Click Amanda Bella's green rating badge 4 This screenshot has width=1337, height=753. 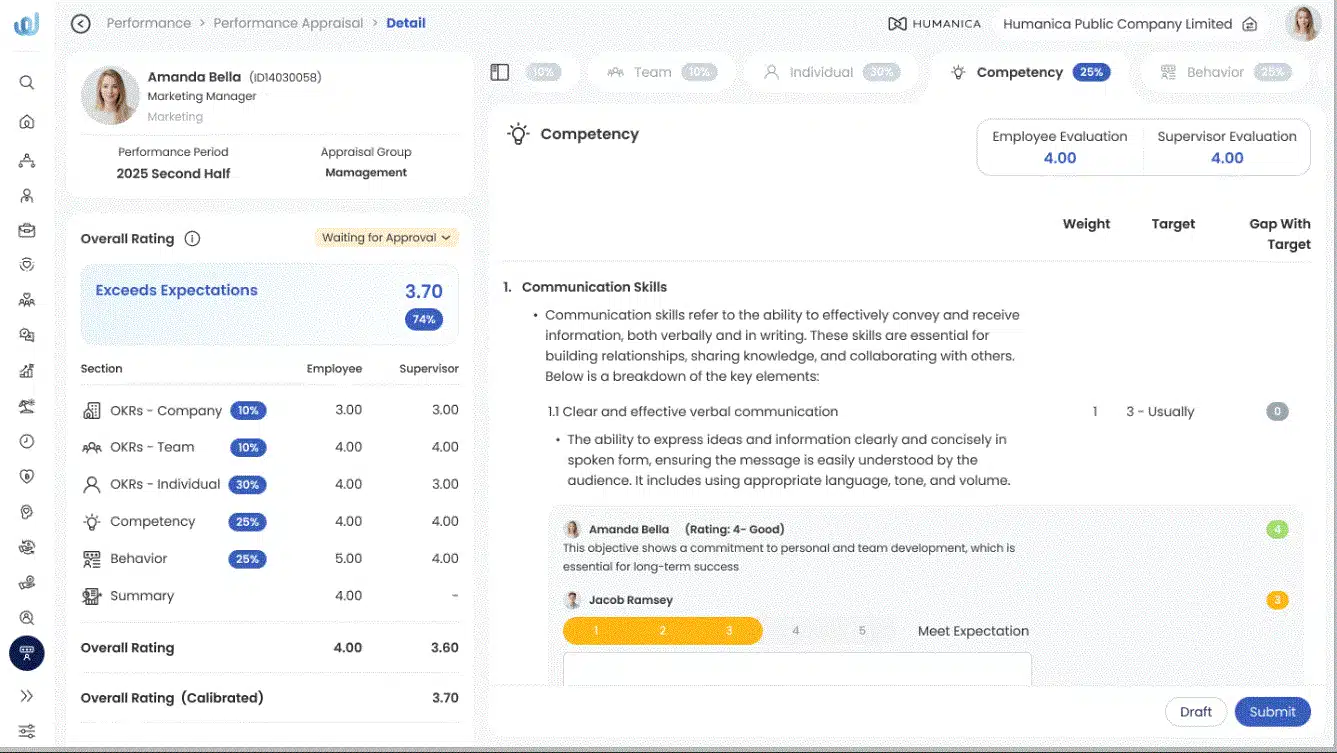tap(1277, 529)
